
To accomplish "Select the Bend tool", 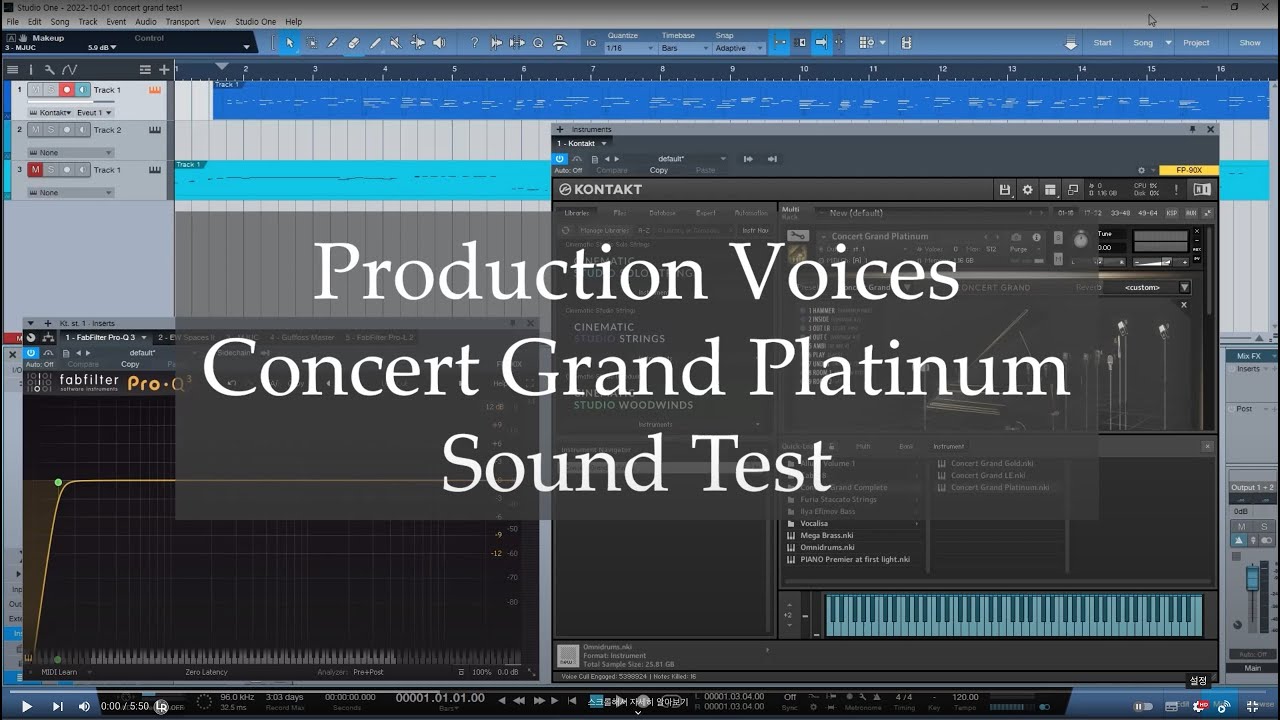I will pyautogui.click(x=417, y=43).
